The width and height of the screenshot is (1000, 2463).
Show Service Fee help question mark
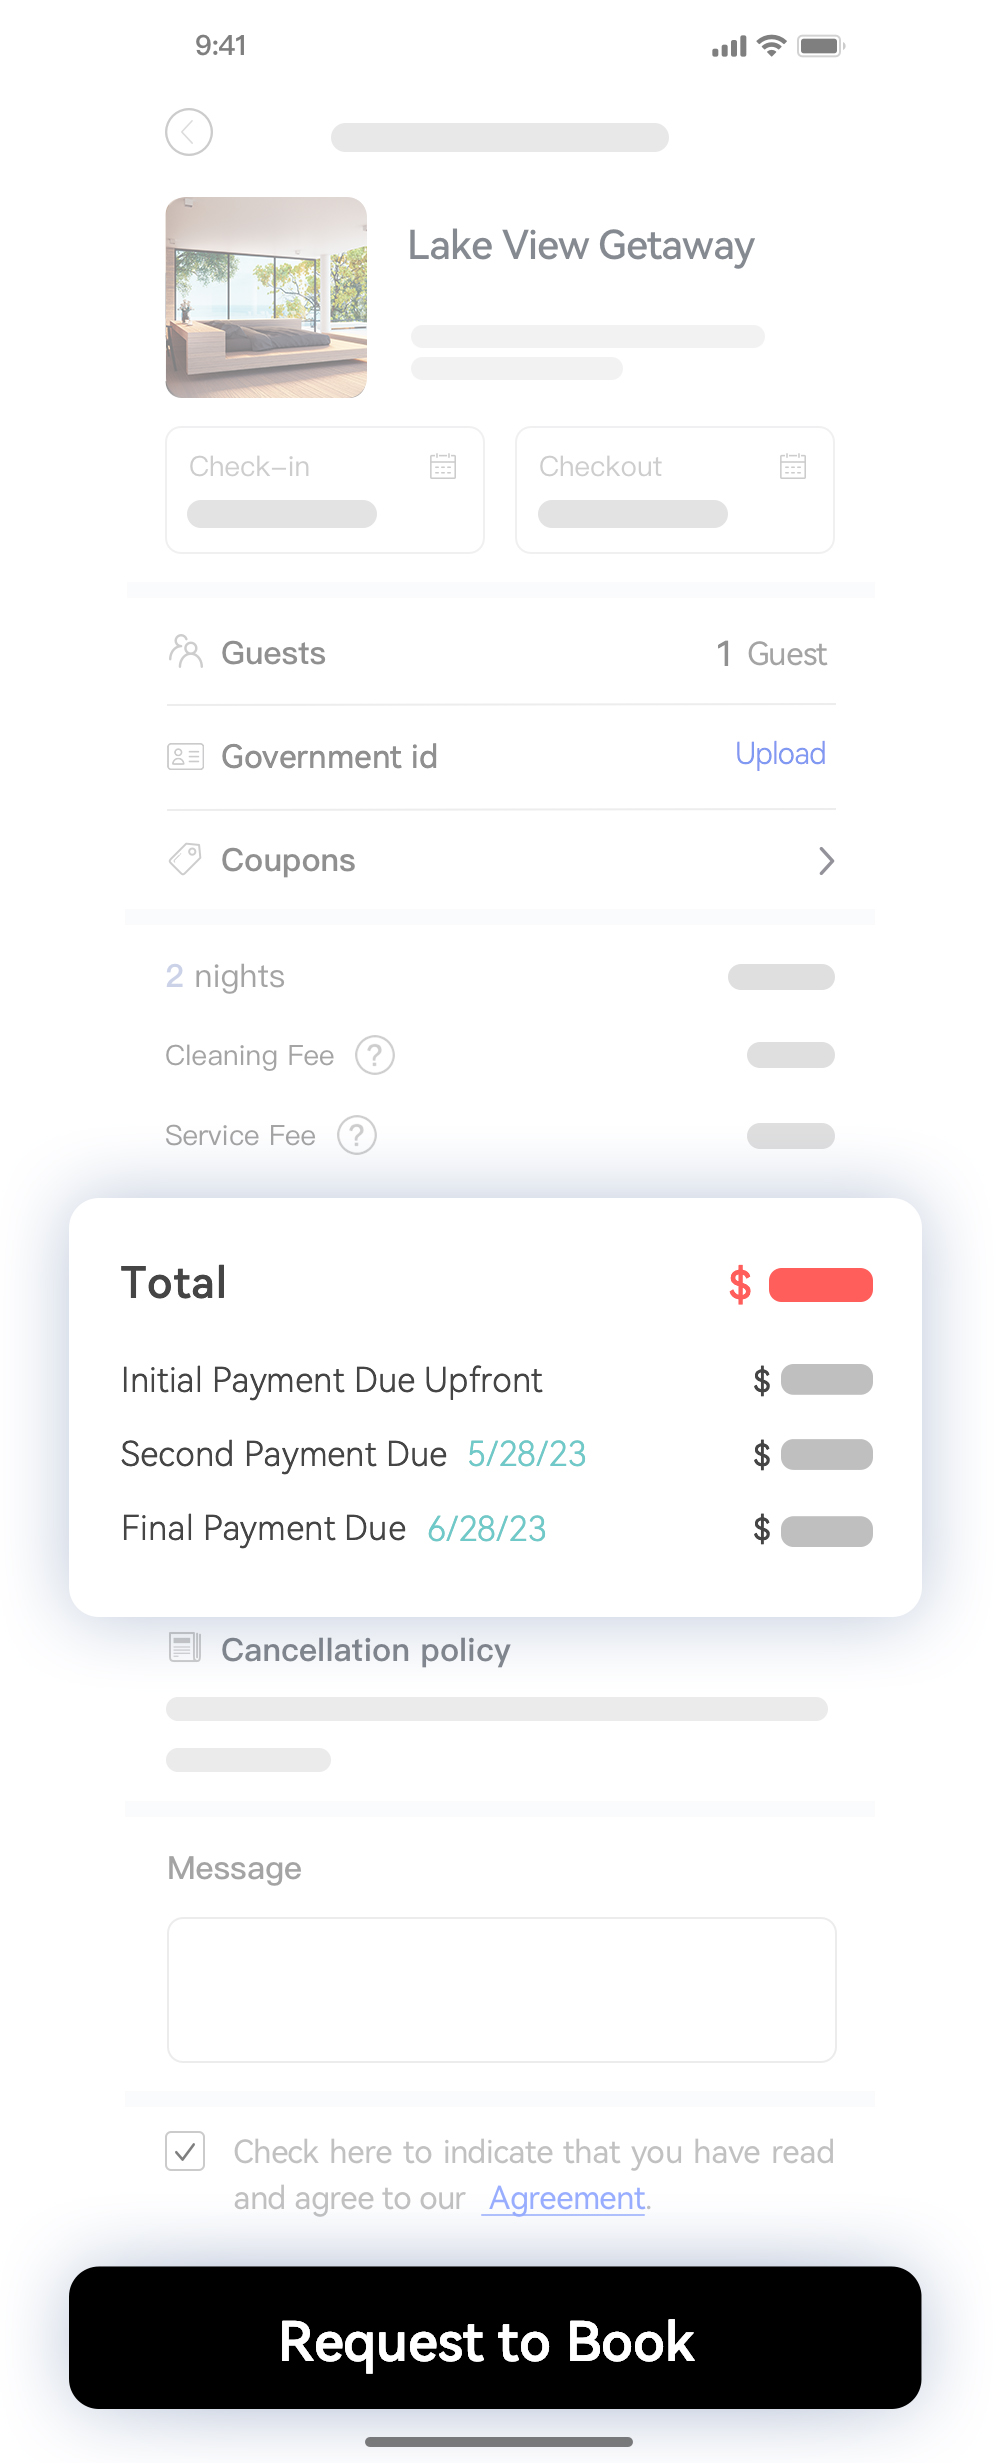tap(357, 1135)
